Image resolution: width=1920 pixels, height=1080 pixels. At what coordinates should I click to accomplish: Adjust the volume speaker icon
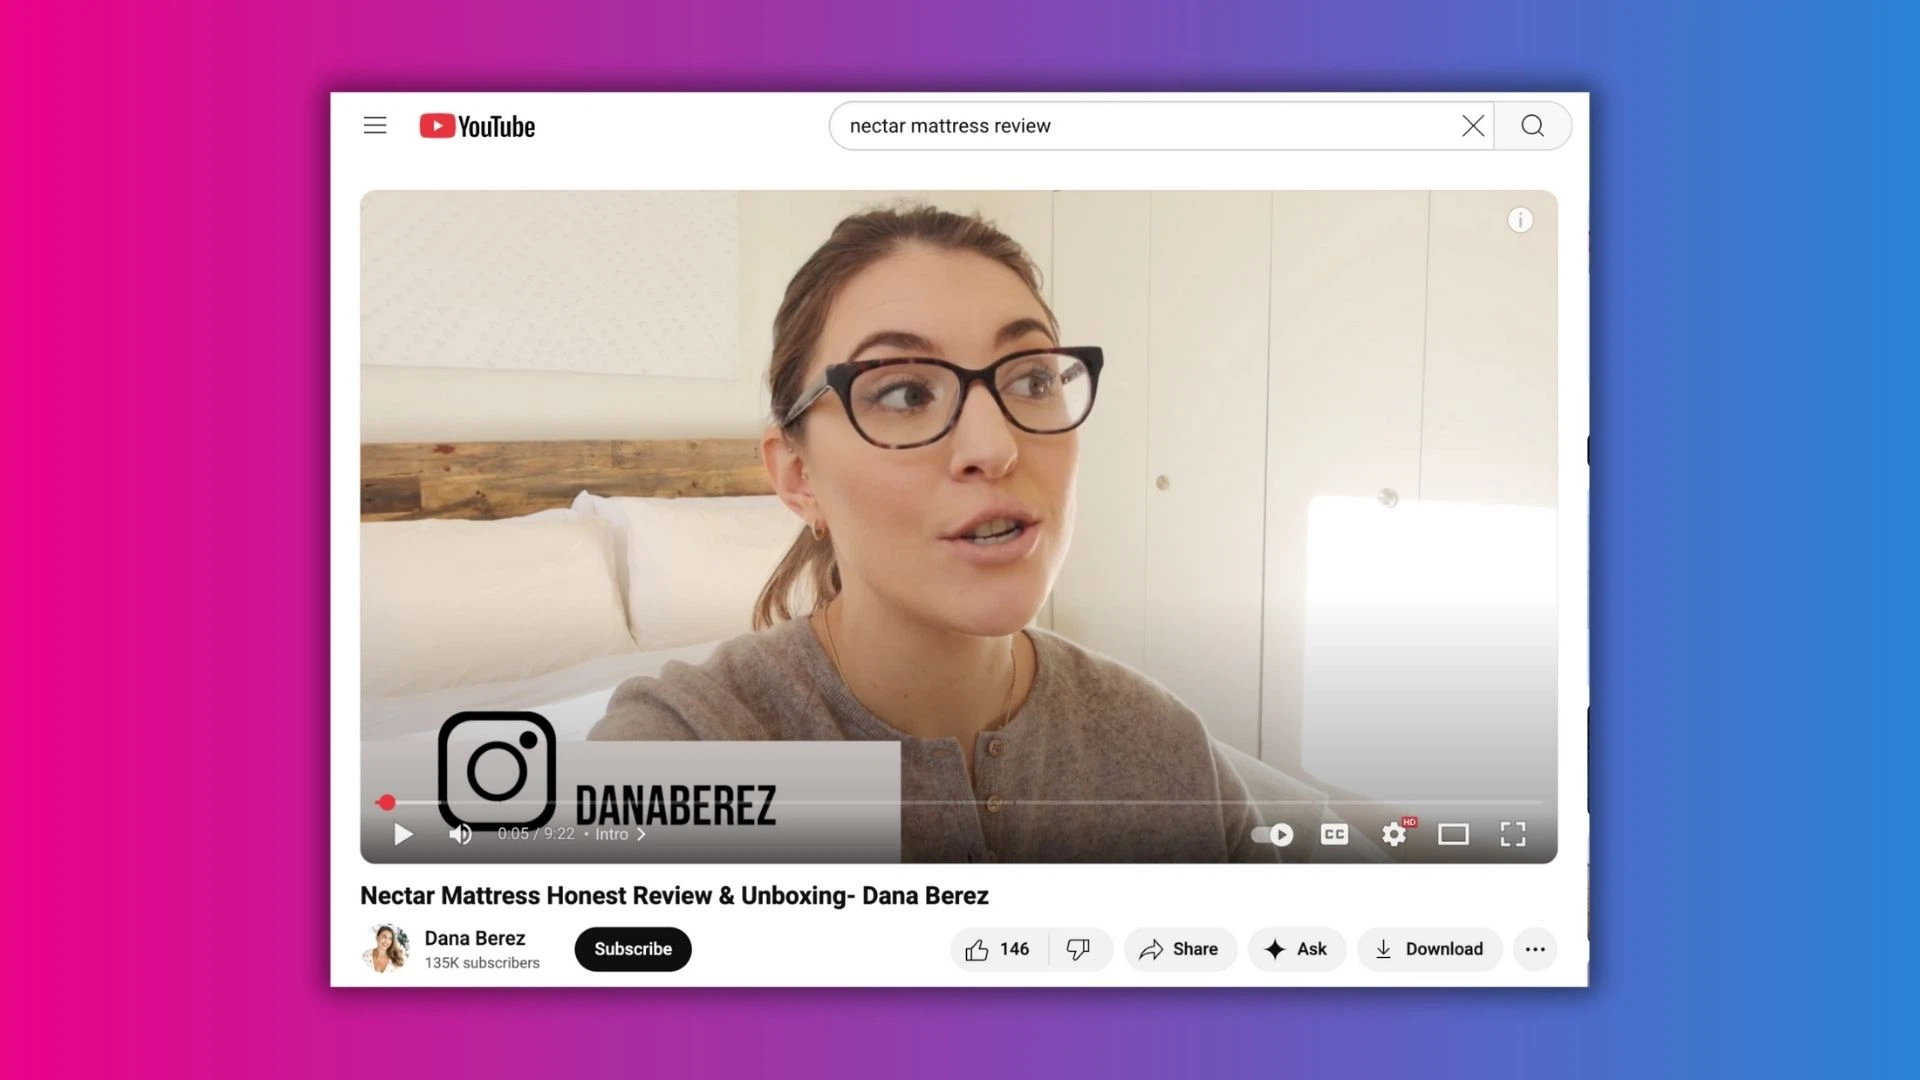click(460, 834)
